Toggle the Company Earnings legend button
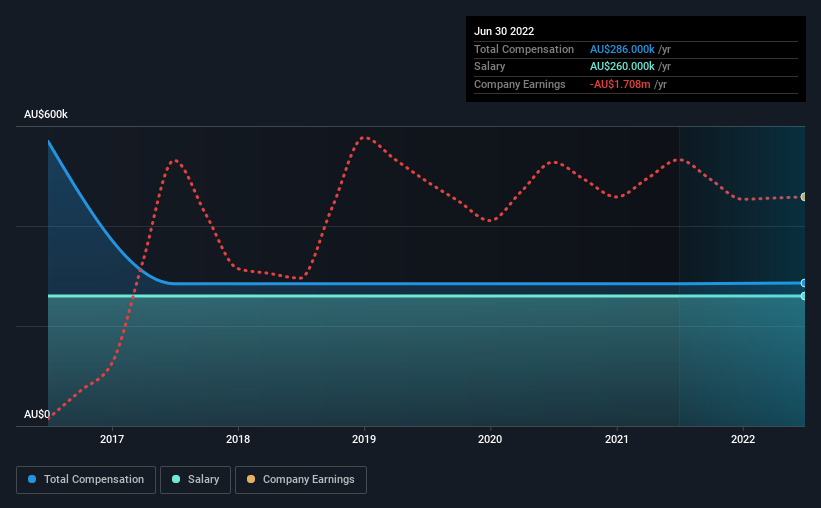The width and height of the screenshot is (821, 508). (x=301, y=480)
